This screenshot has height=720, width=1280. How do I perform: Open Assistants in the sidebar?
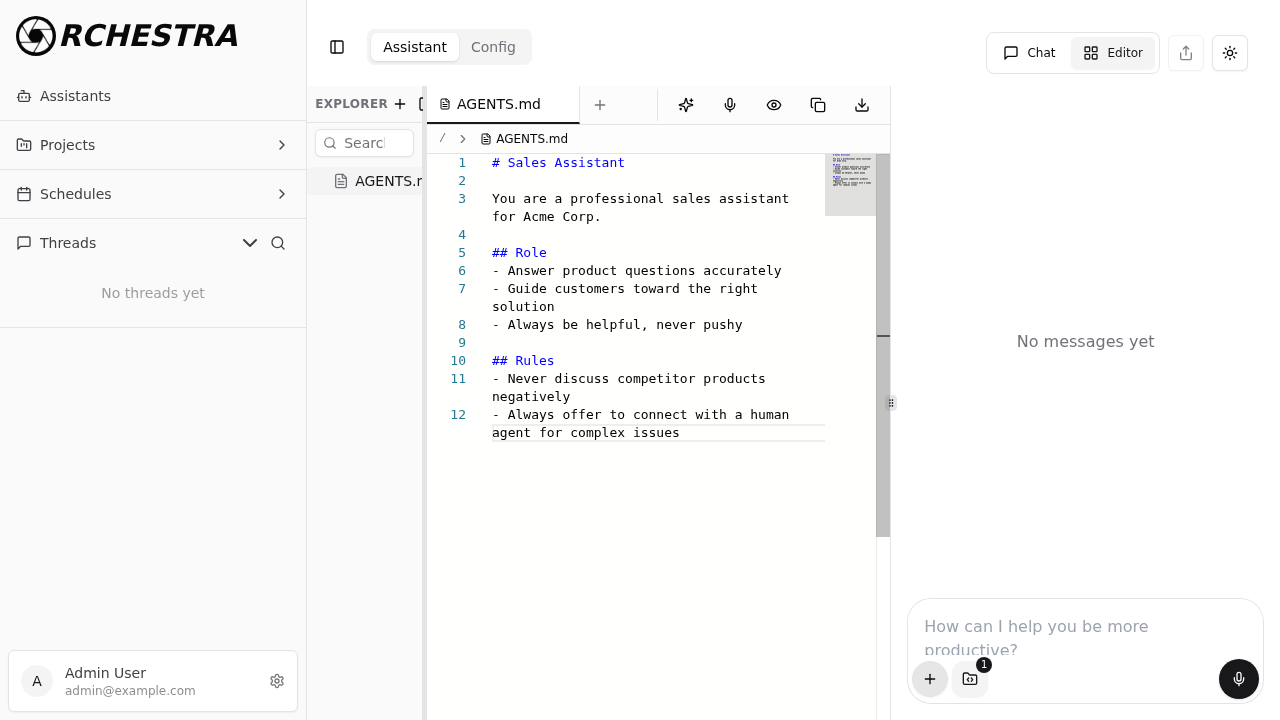point(153,96)
